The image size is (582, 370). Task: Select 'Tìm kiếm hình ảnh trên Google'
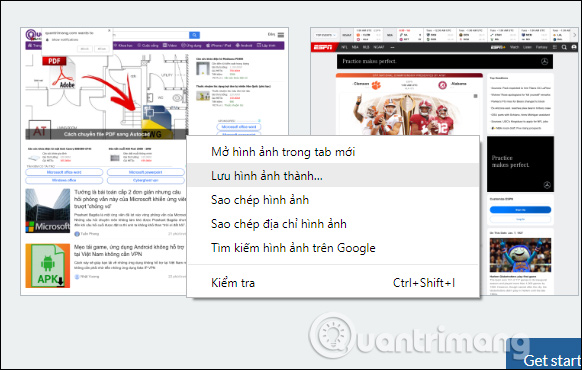point(333,248)
